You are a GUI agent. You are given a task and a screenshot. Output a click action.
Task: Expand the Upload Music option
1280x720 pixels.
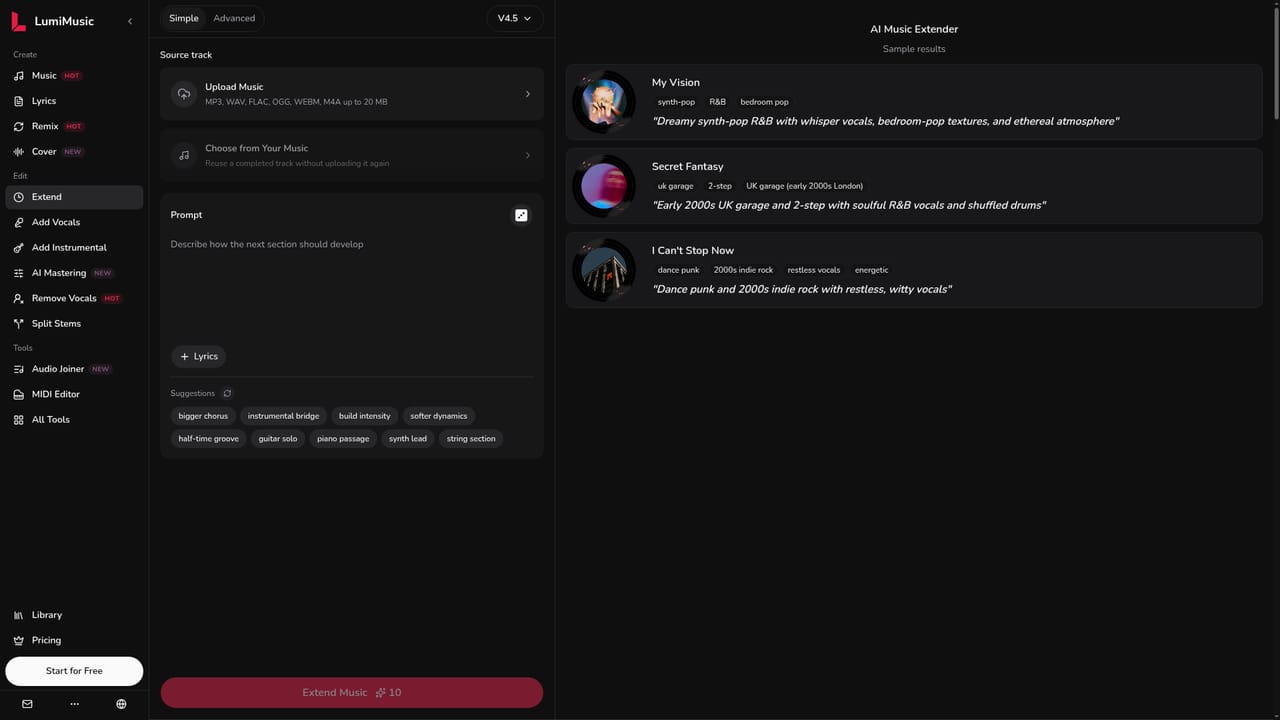point(352,94)
